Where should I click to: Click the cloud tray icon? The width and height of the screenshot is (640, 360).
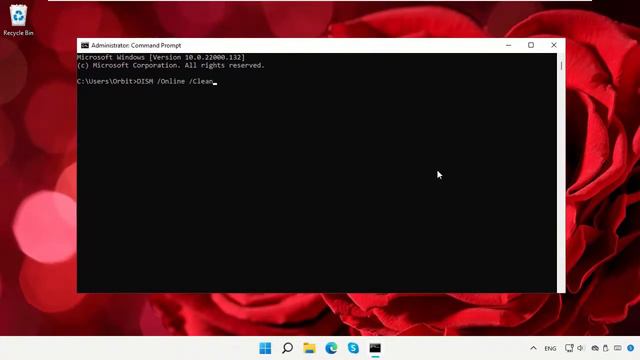click(595, 348)
